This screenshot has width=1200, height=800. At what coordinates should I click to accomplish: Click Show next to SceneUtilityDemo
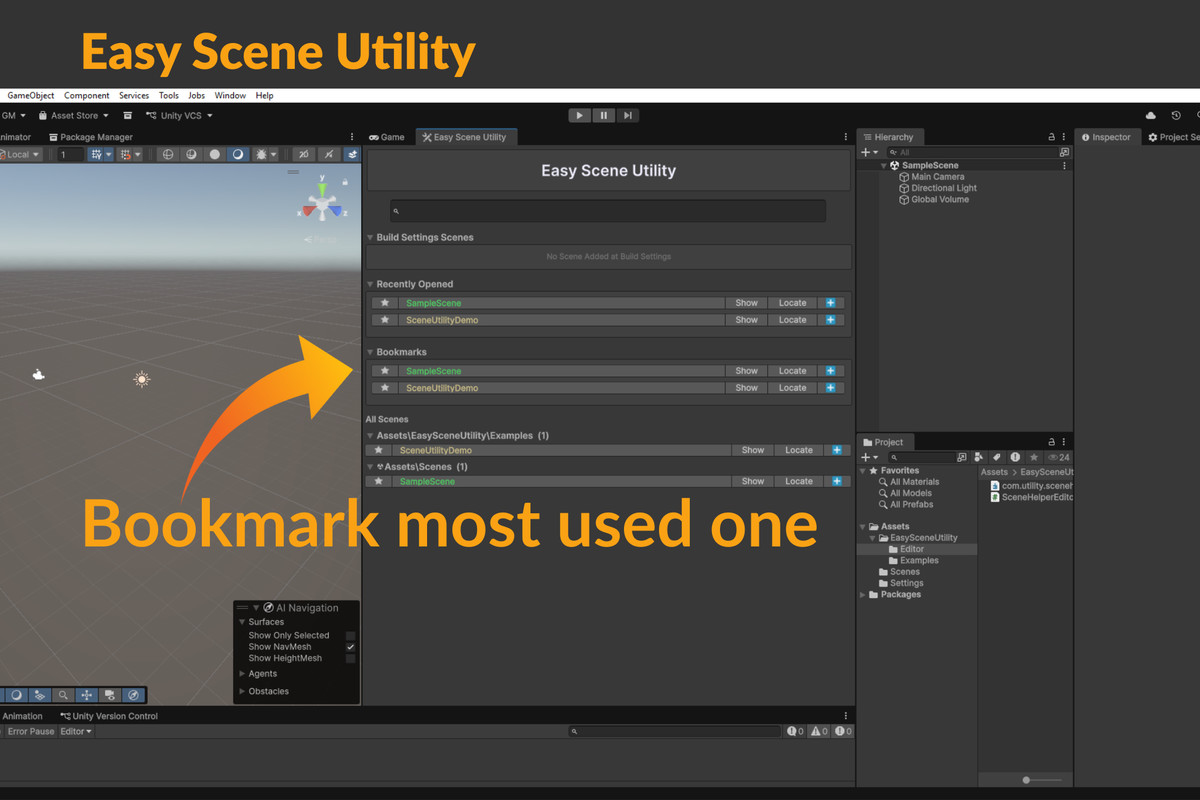(x=745, y=319)
